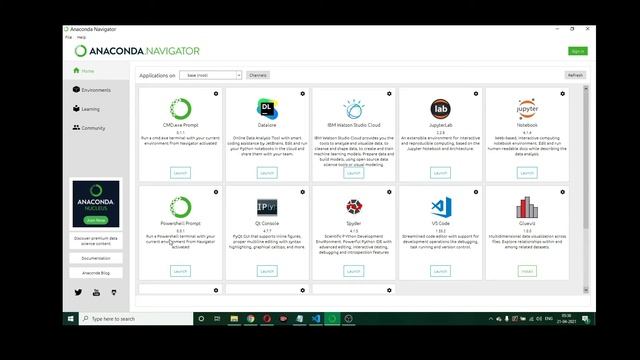Click the Sign in button
The image size is (640, 360).
click(578, 51)
